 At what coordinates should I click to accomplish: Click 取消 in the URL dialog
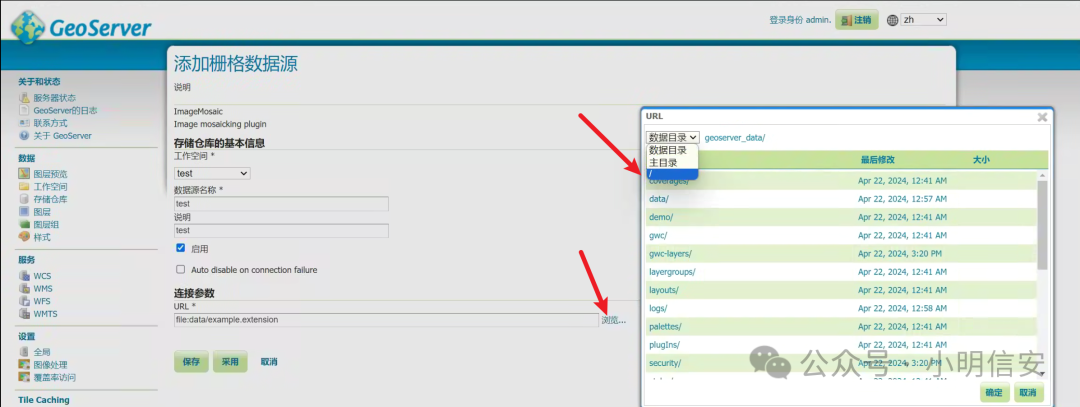pos(1028,393)
